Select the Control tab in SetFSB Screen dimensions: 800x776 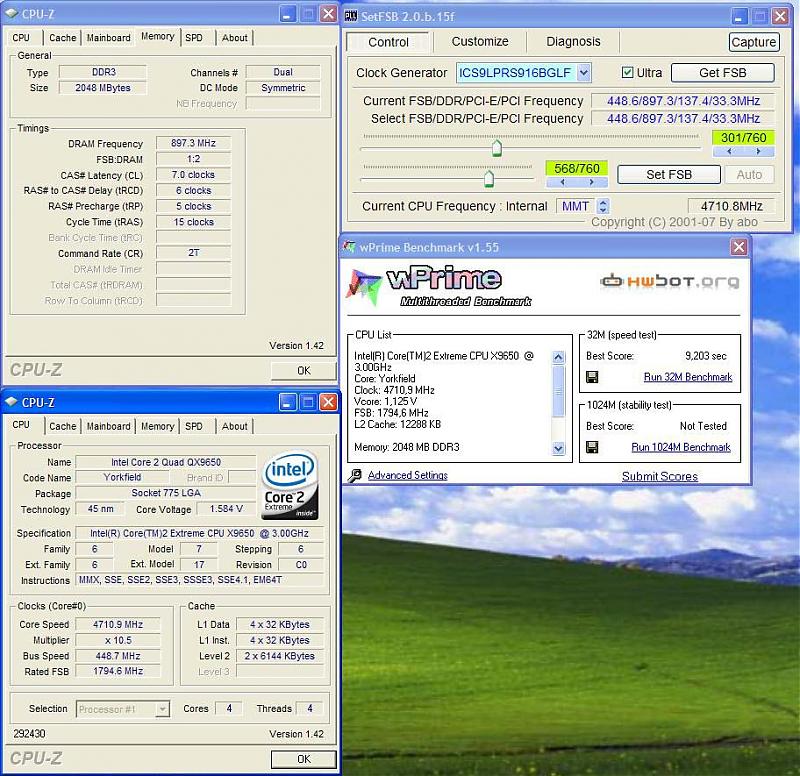pos(388,42)
